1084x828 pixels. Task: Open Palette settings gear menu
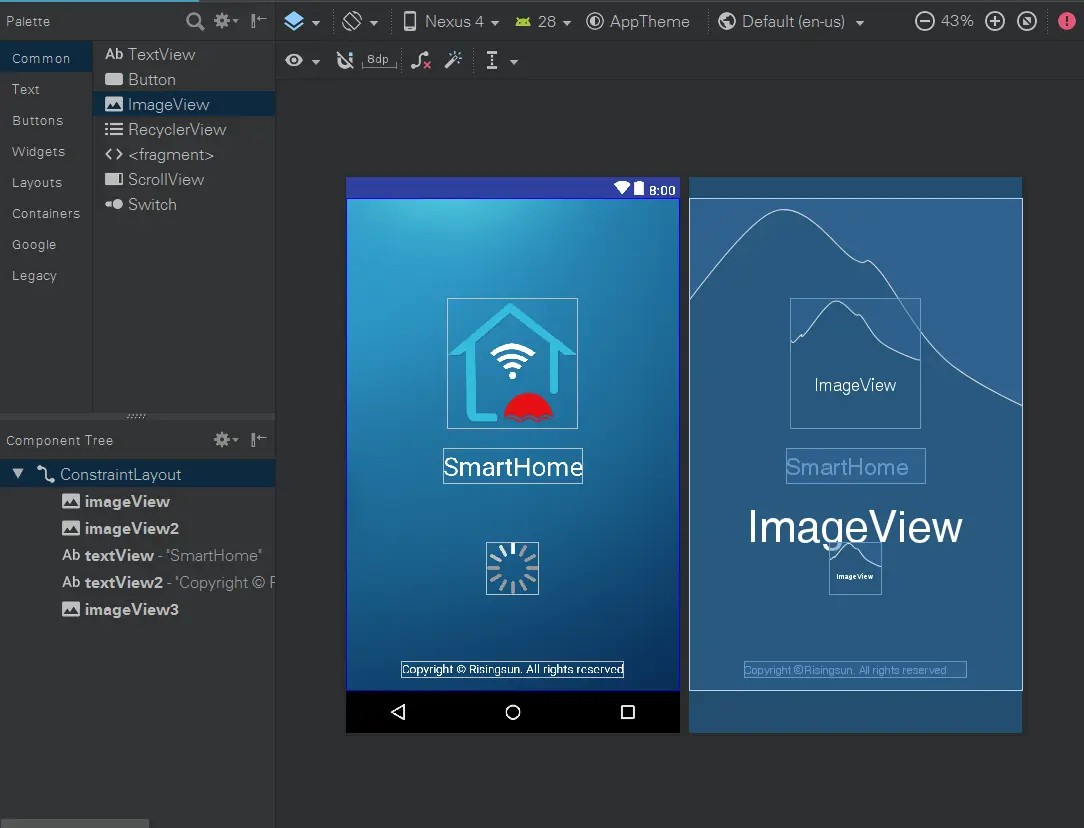coord(225,21)
